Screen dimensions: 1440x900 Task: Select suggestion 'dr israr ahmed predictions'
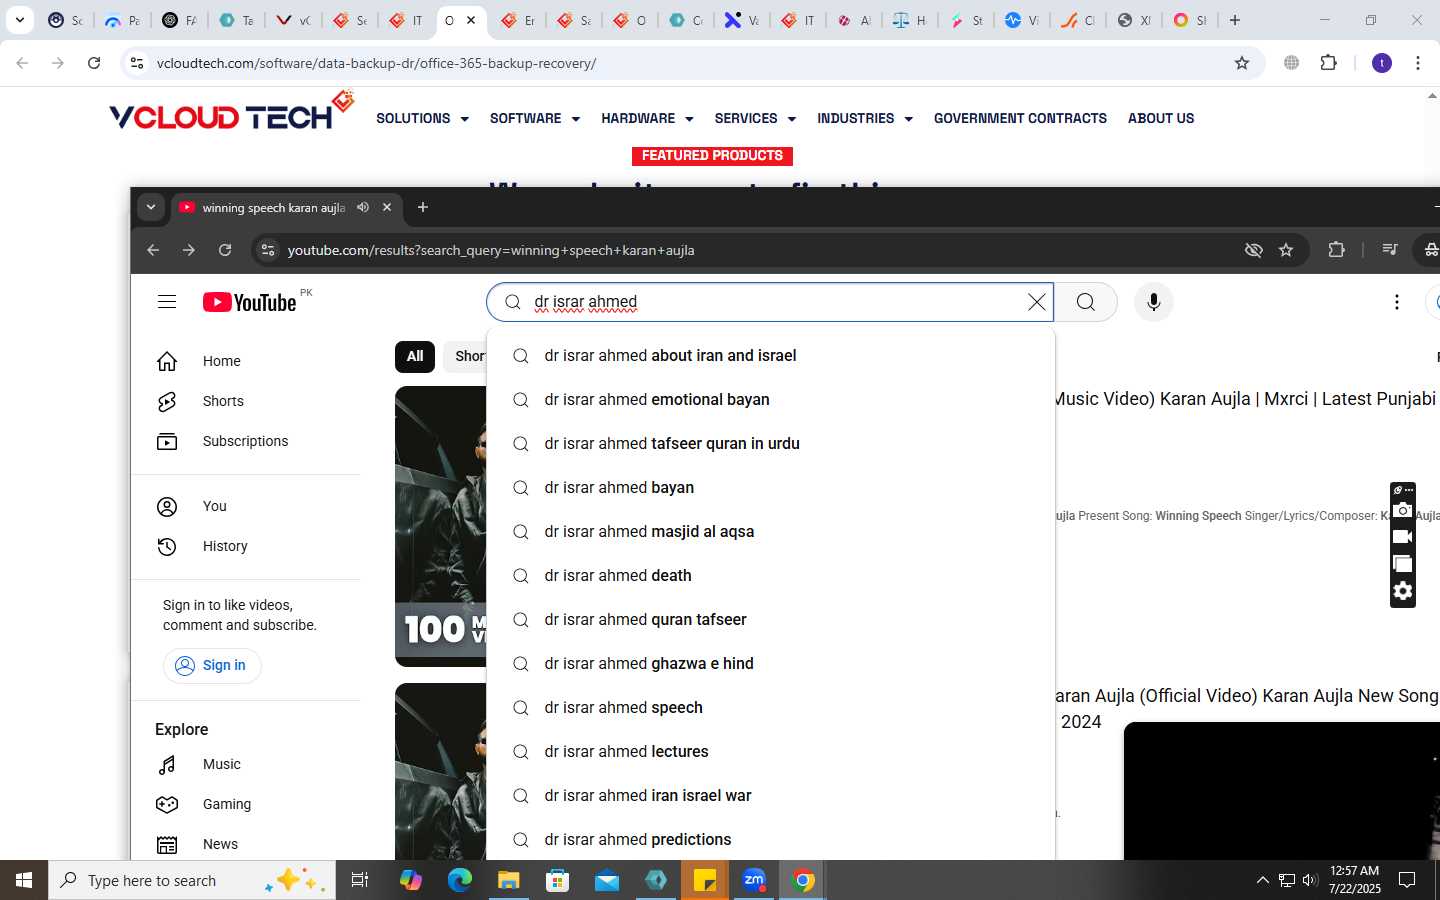click(770, 840)
